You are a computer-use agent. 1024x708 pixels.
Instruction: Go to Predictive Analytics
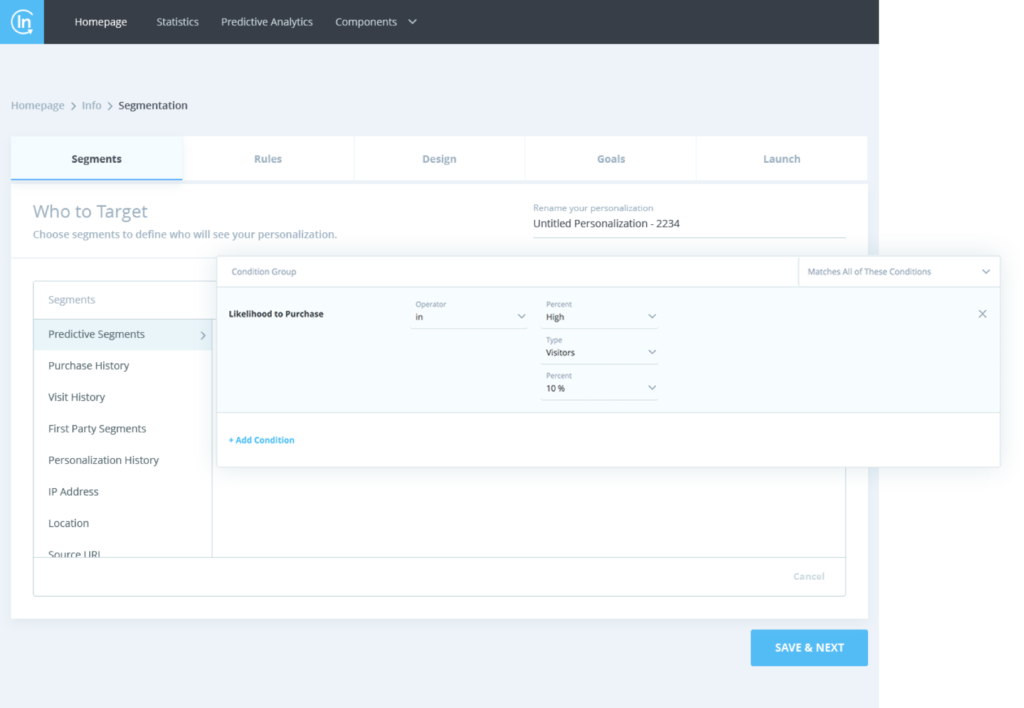click(266, 22)
